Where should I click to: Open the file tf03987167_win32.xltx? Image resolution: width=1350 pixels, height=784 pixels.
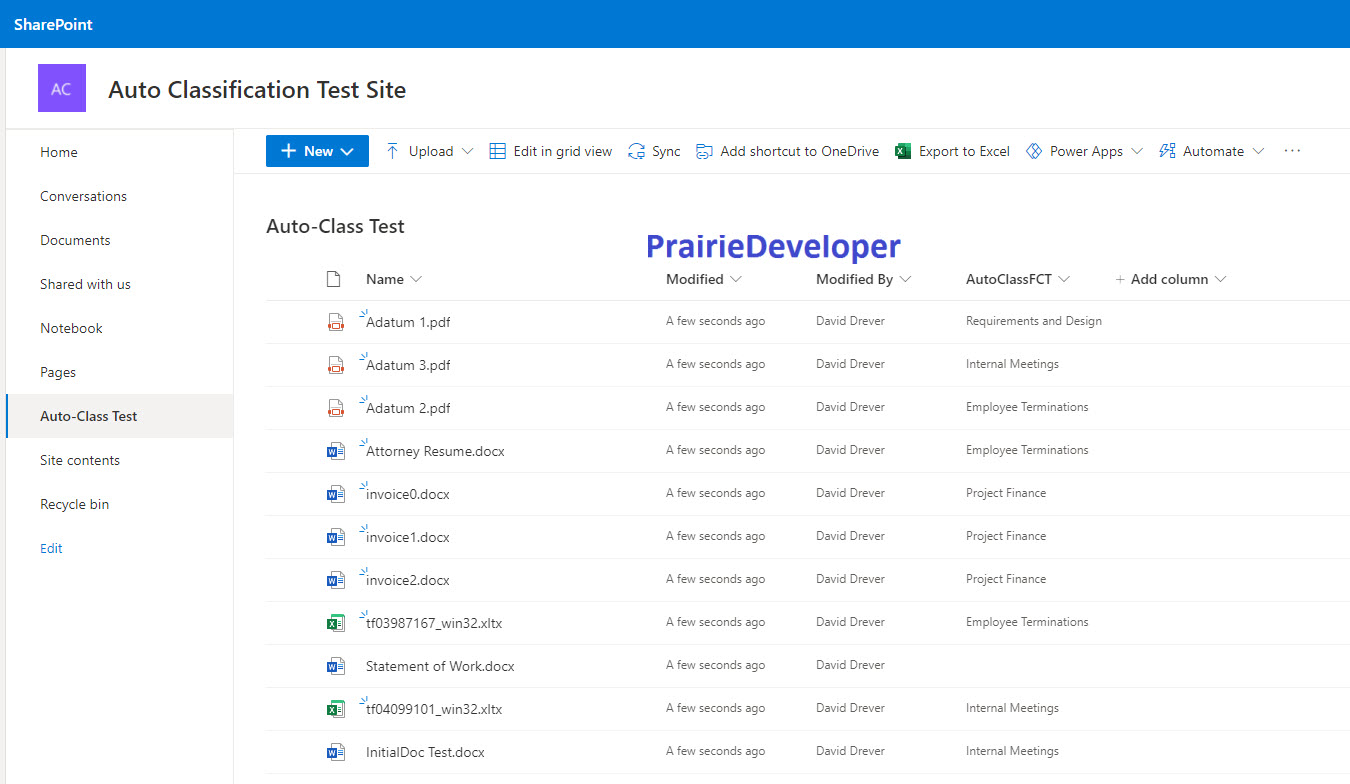434,623
